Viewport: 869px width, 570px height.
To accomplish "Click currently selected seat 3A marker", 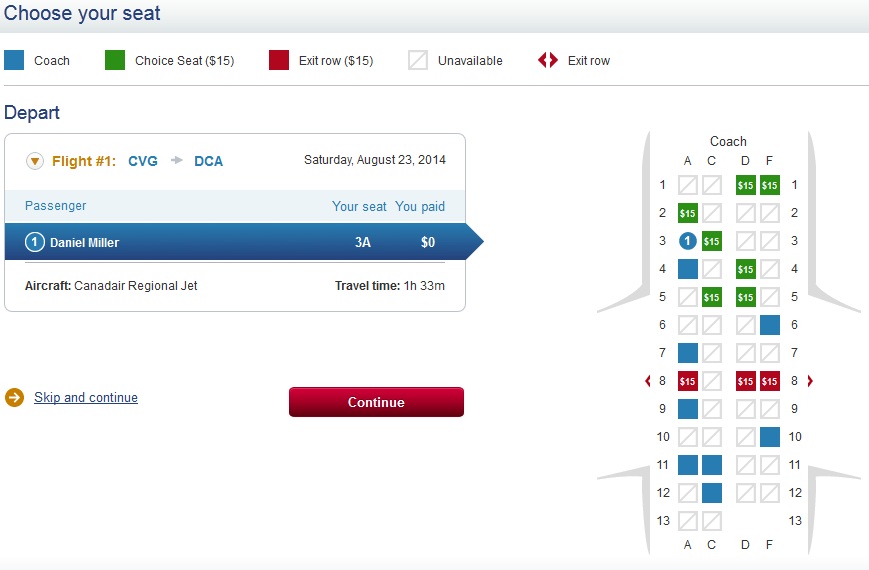I will [x=687, y=241].
